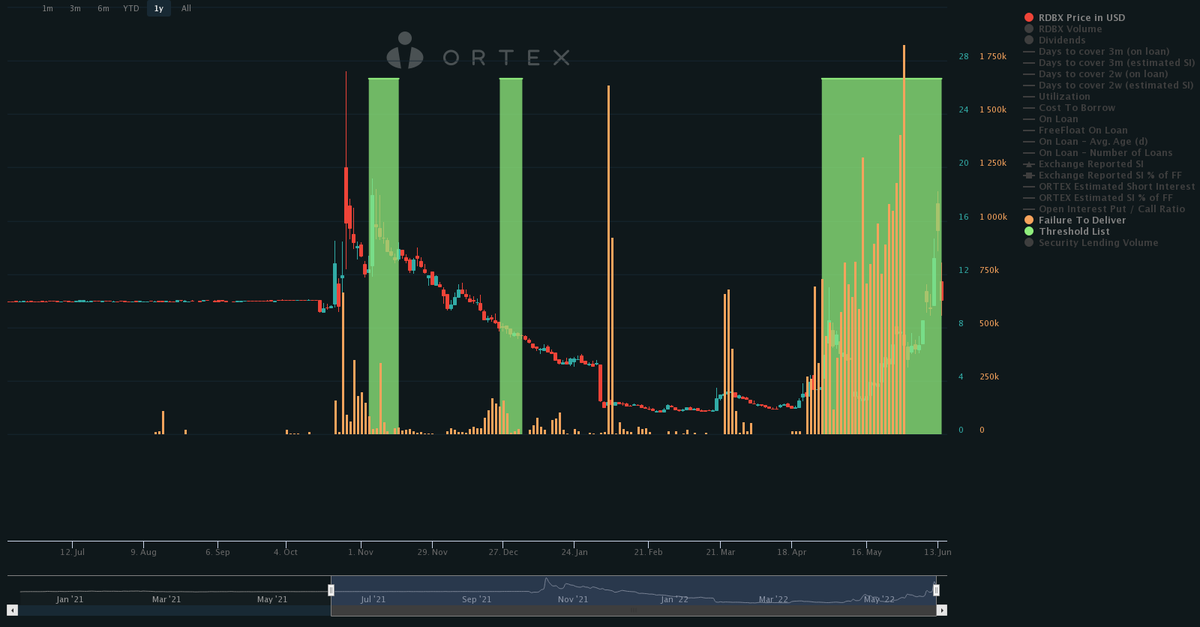Show the All time range
Screen dimensions: 1200x627
(186, 8)
